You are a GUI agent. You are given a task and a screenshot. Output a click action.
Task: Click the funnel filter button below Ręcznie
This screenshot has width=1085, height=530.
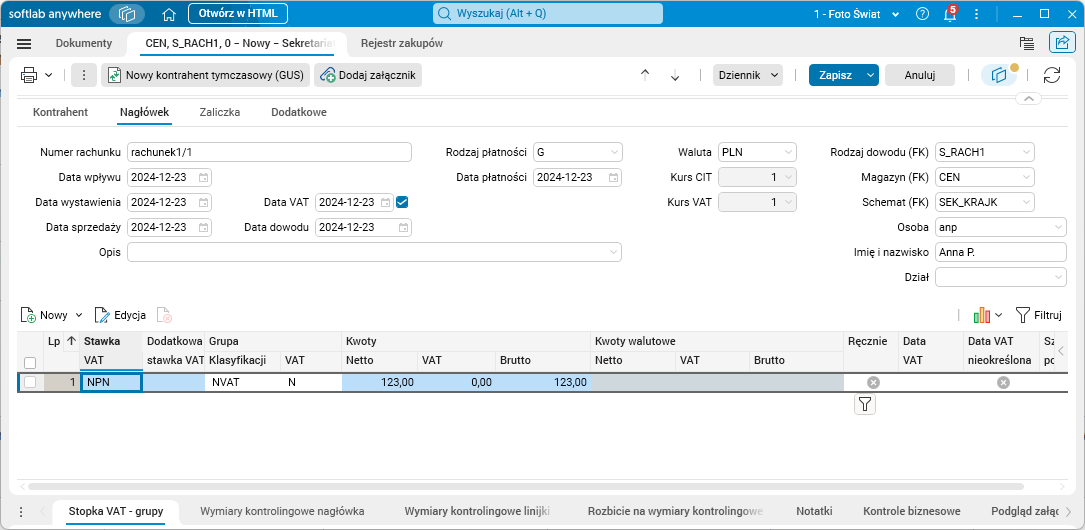(x=865, y=404)
